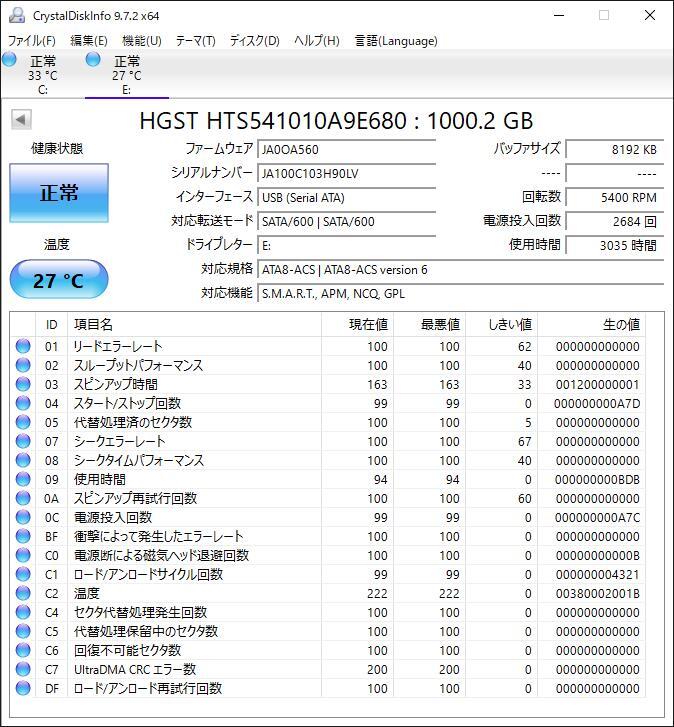Screen dimensions: 674x727
Task: Click the CrystalDiskInfo app icon in title bar
Action: 17,15
